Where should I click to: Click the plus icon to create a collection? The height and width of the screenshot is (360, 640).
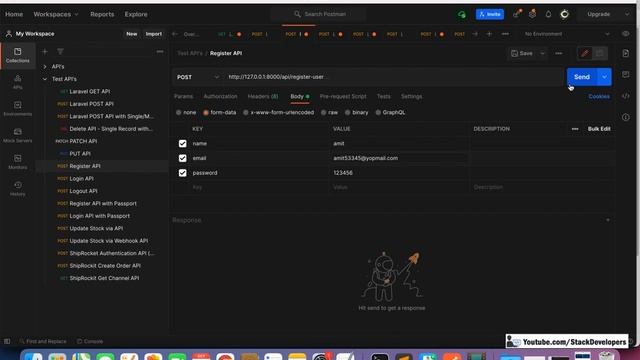[45, 51]
